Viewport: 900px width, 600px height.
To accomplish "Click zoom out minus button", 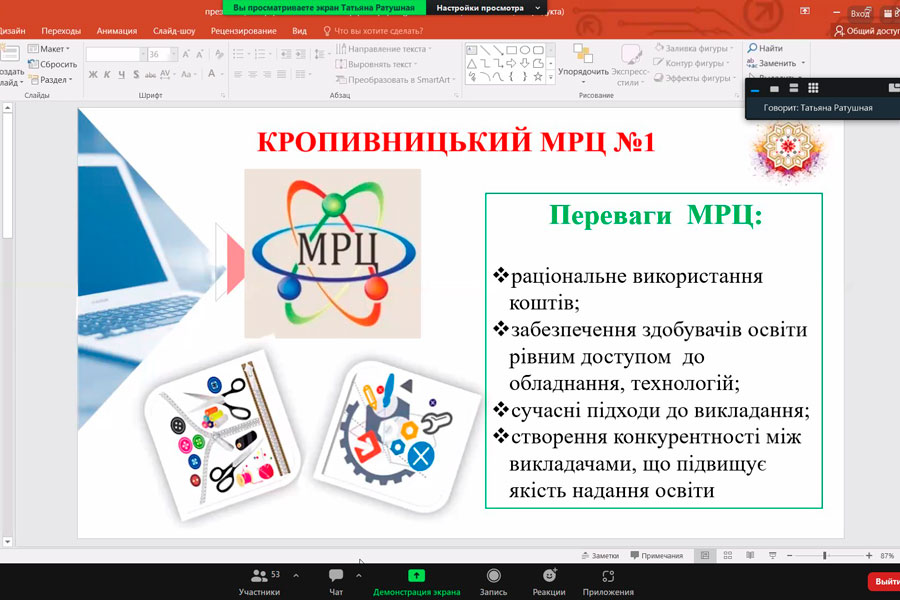I will tap(790, 555).
